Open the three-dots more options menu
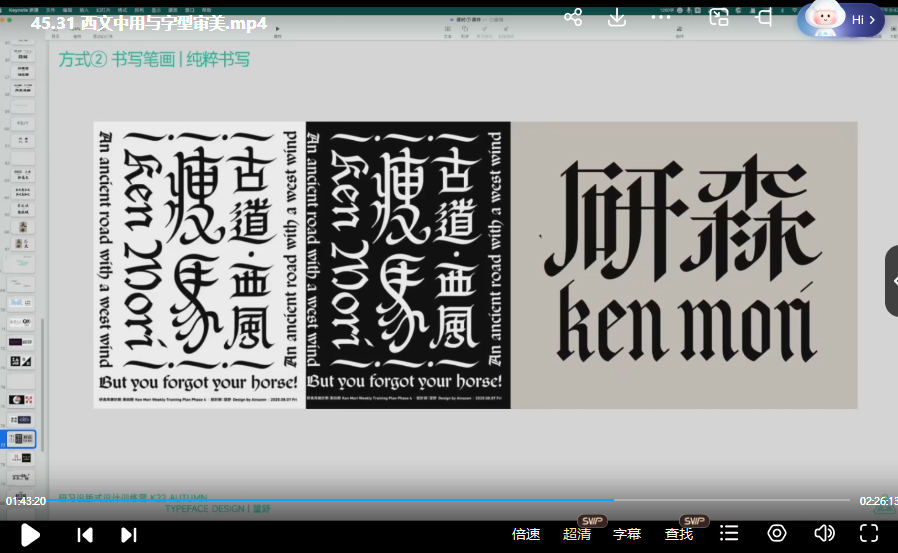This screenshot has width=898, height=553. (662, 18)
